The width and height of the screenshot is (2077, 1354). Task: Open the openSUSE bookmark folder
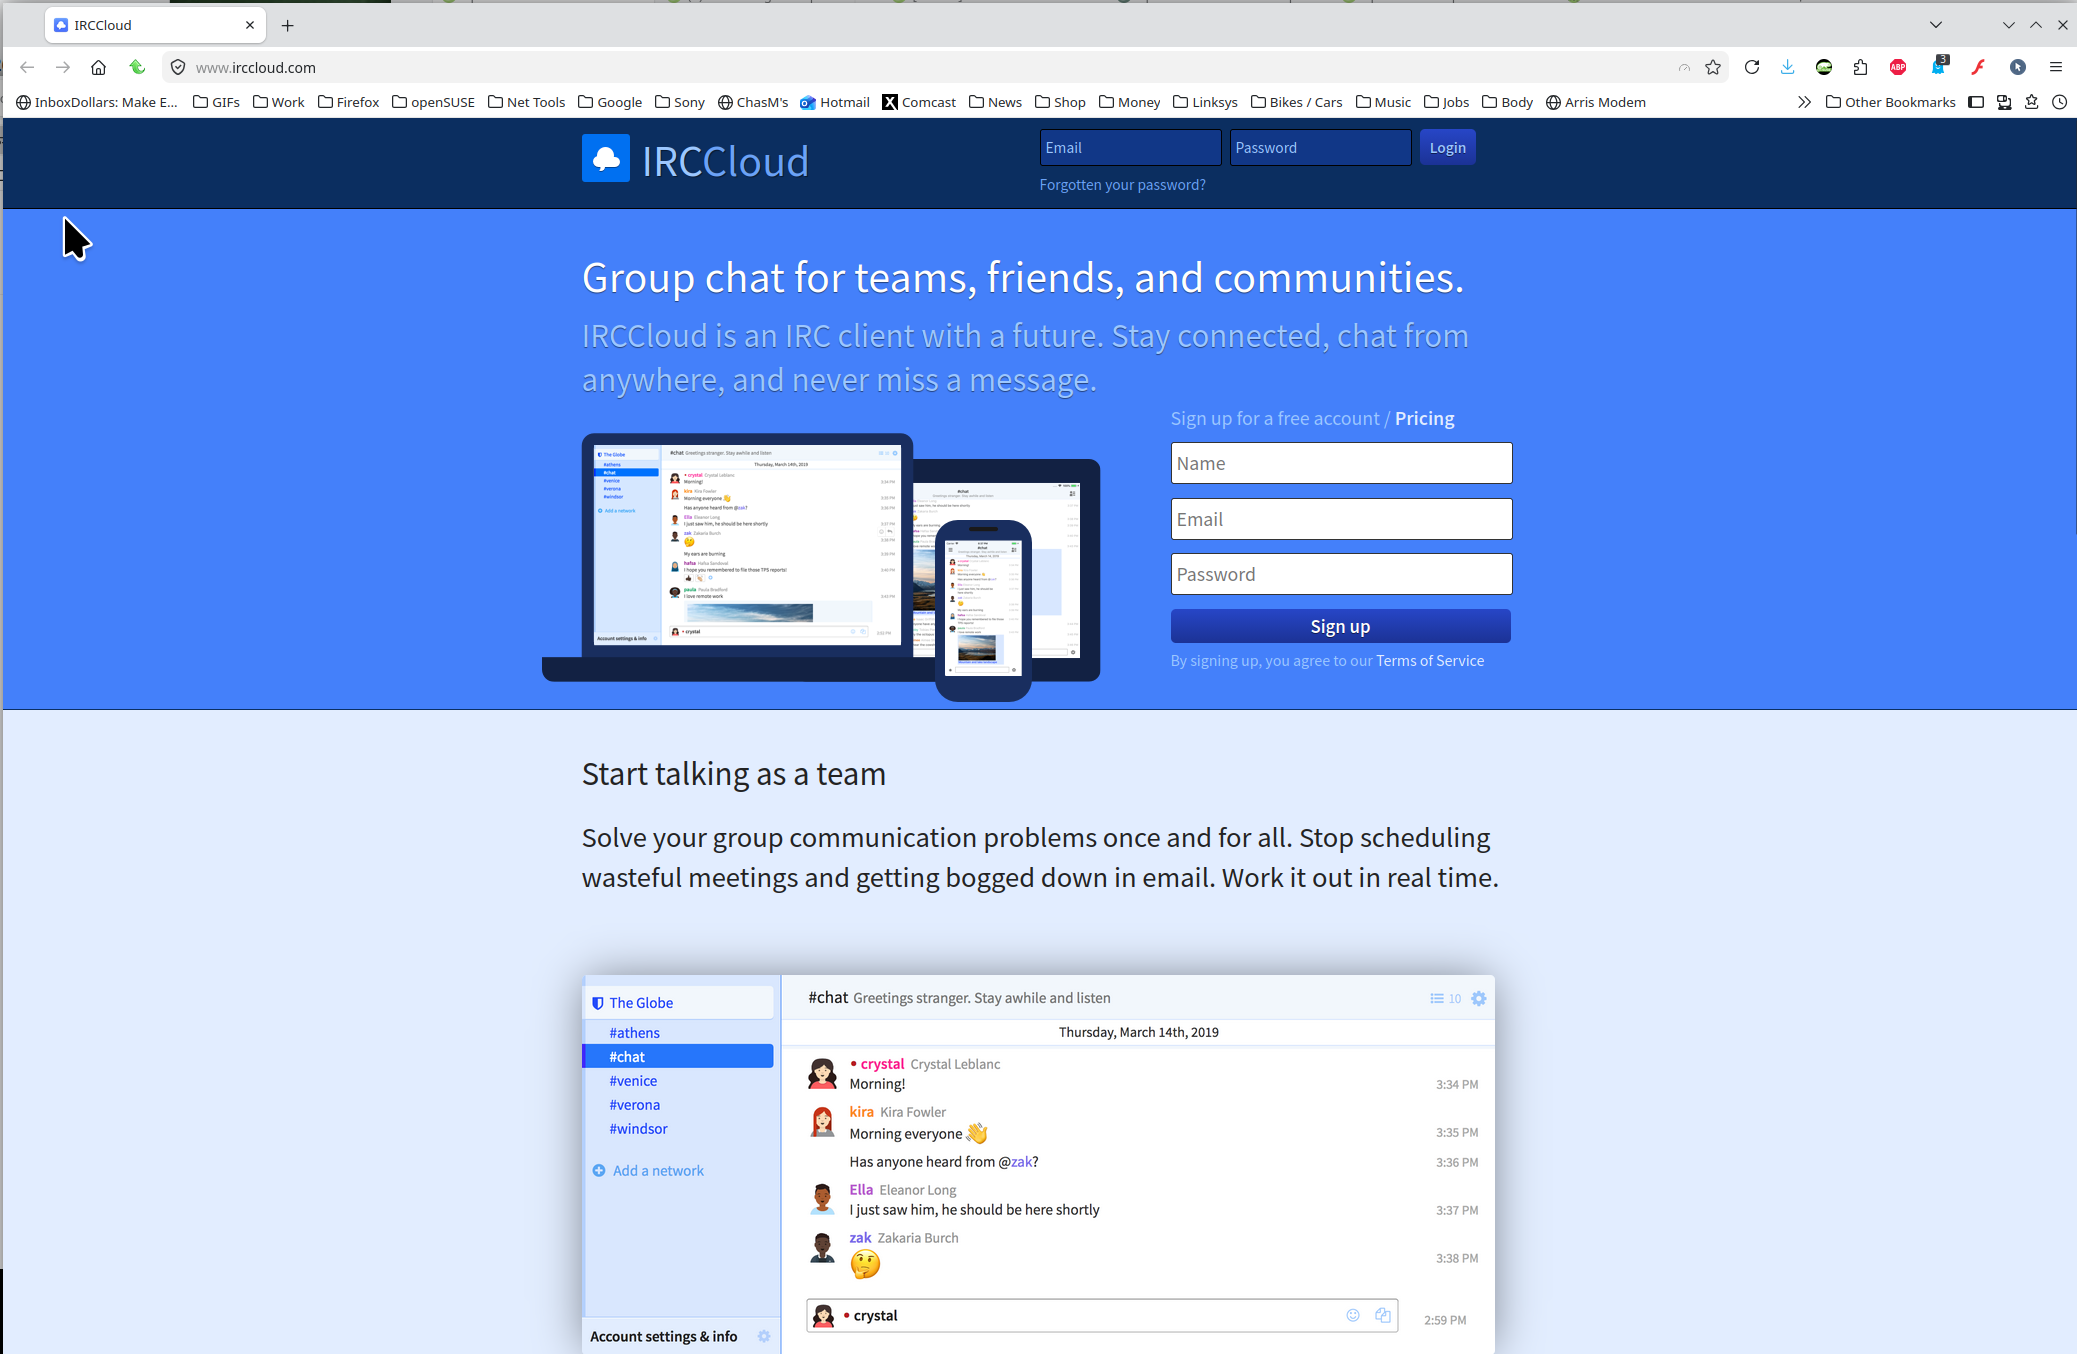(x=433, y=102)
